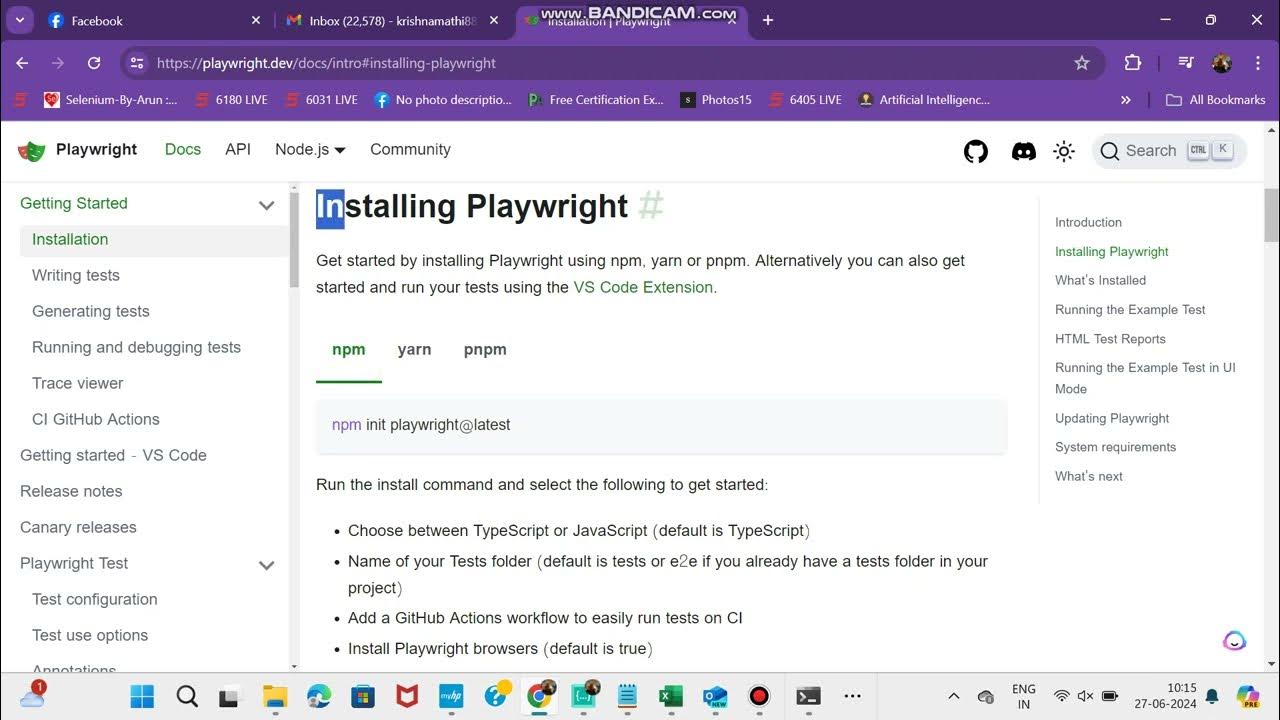
Task: Click the browser back arrow
Action: click(23, 63)
